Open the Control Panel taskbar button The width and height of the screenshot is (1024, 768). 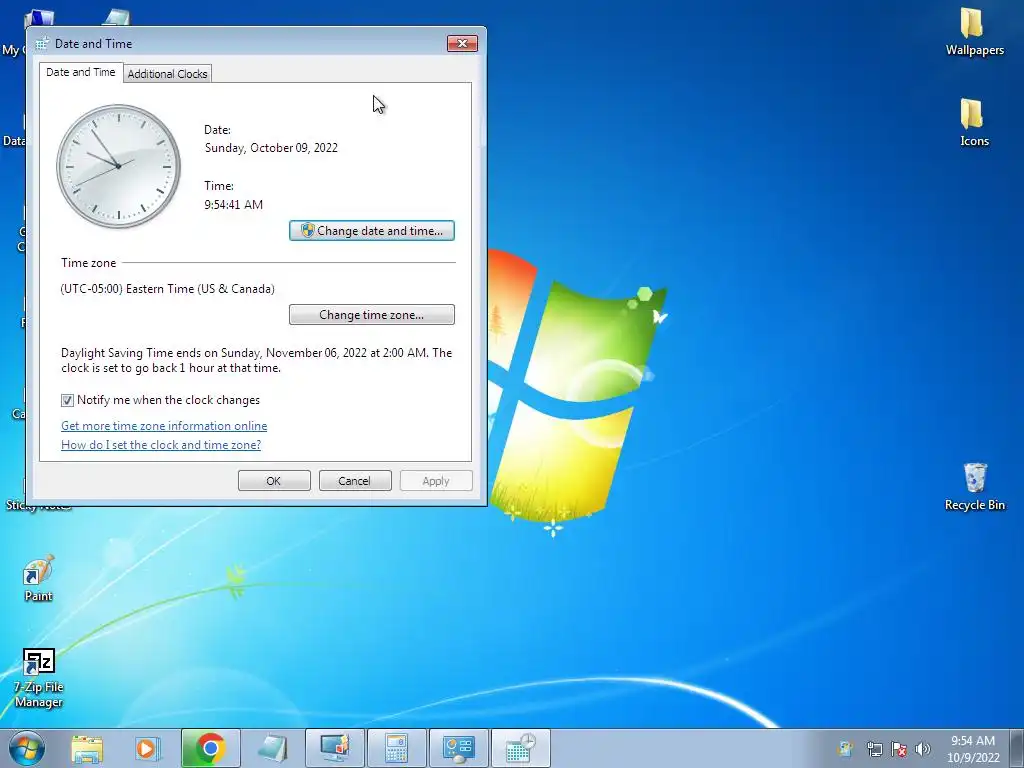[458, 748]
